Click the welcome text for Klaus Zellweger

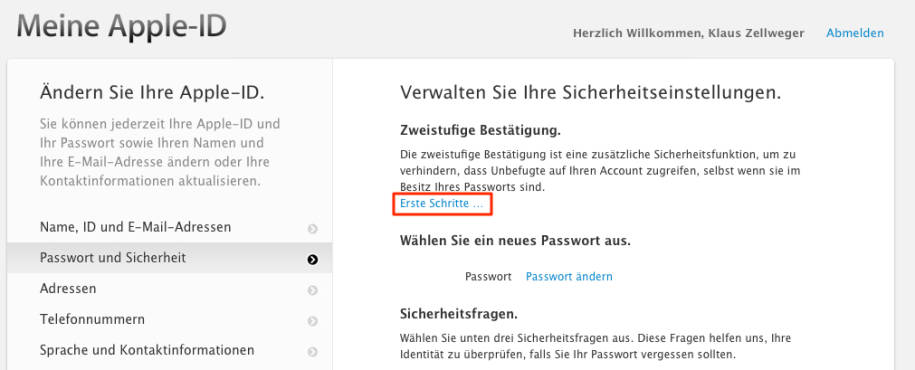pos(689,33)
